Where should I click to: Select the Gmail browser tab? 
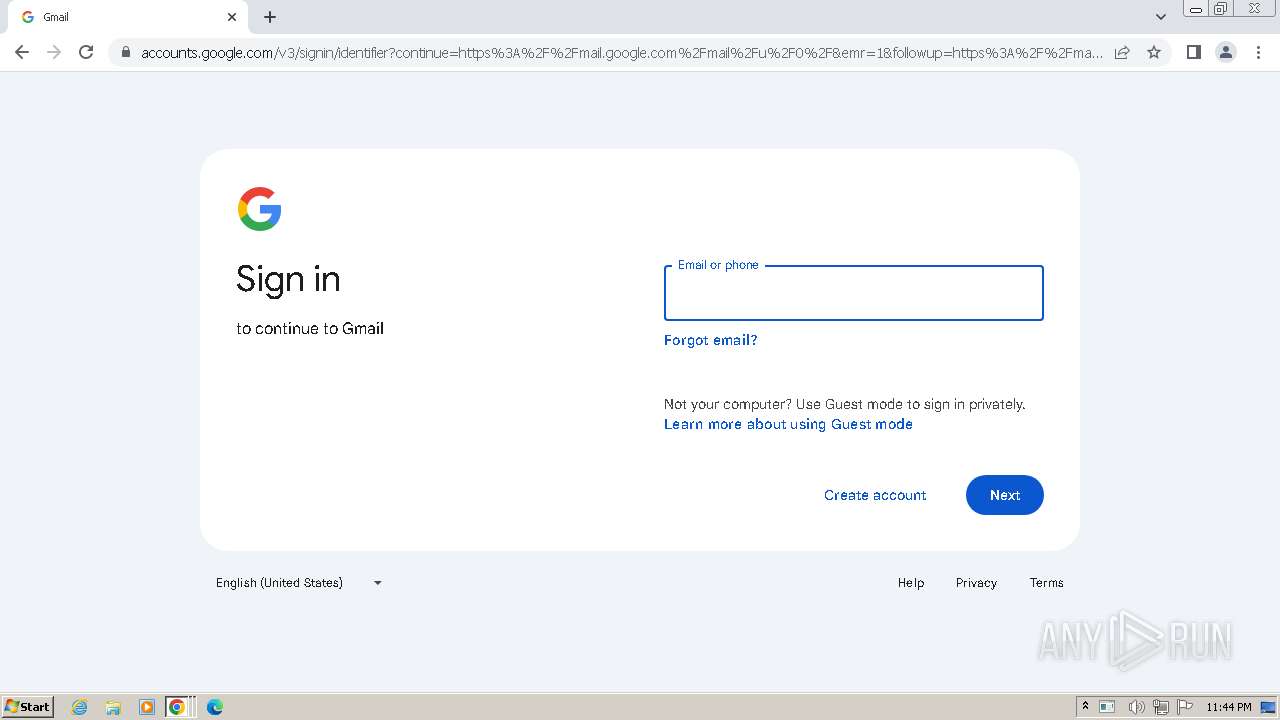tap(127, 17)
